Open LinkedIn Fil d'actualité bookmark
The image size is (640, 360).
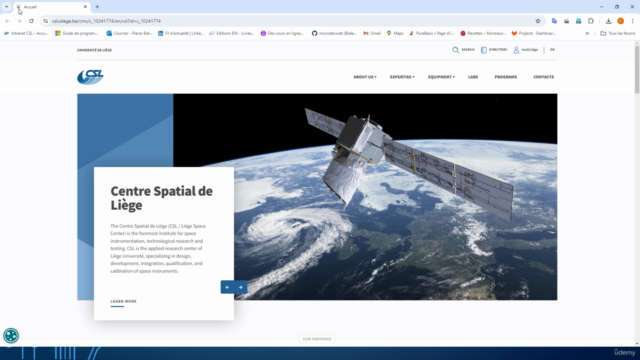[181, 33]
